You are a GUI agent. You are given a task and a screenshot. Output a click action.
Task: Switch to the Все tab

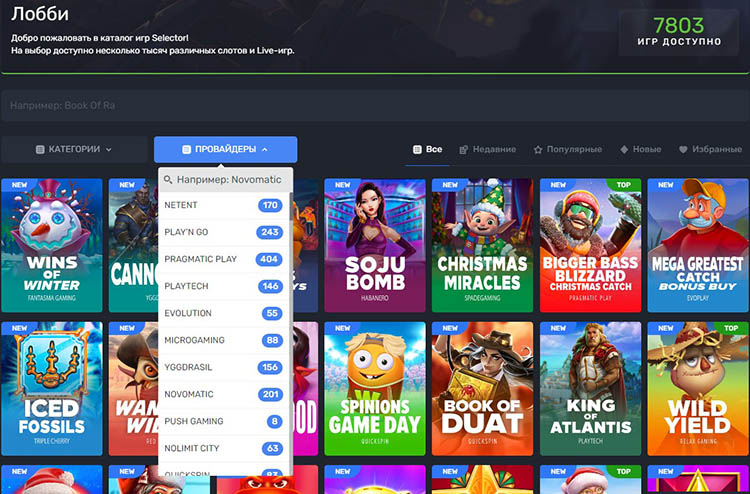(x=427, y=150)
